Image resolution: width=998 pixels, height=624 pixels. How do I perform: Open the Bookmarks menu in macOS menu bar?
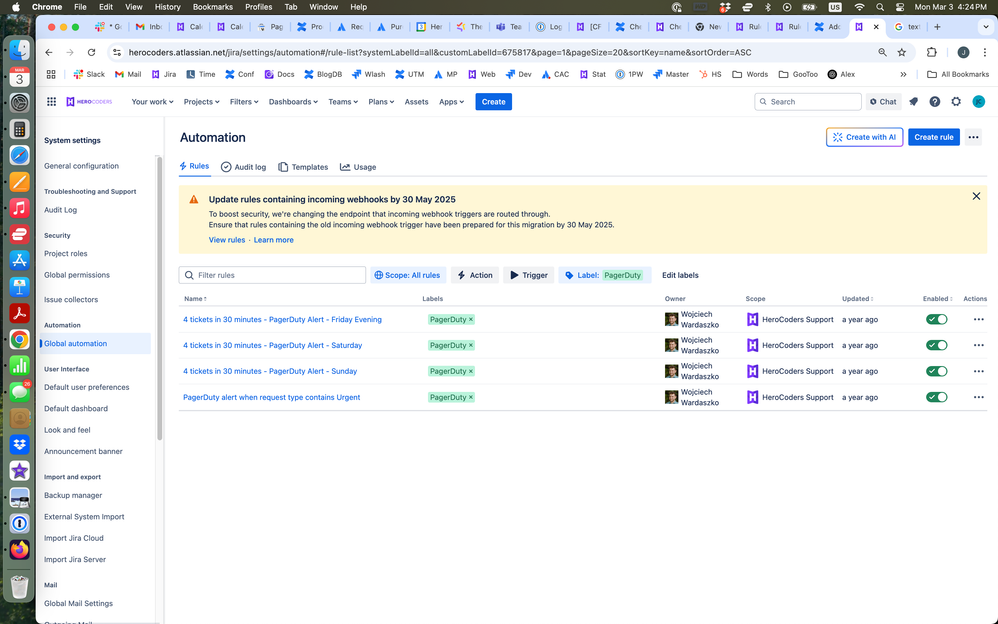coord(213,7)
